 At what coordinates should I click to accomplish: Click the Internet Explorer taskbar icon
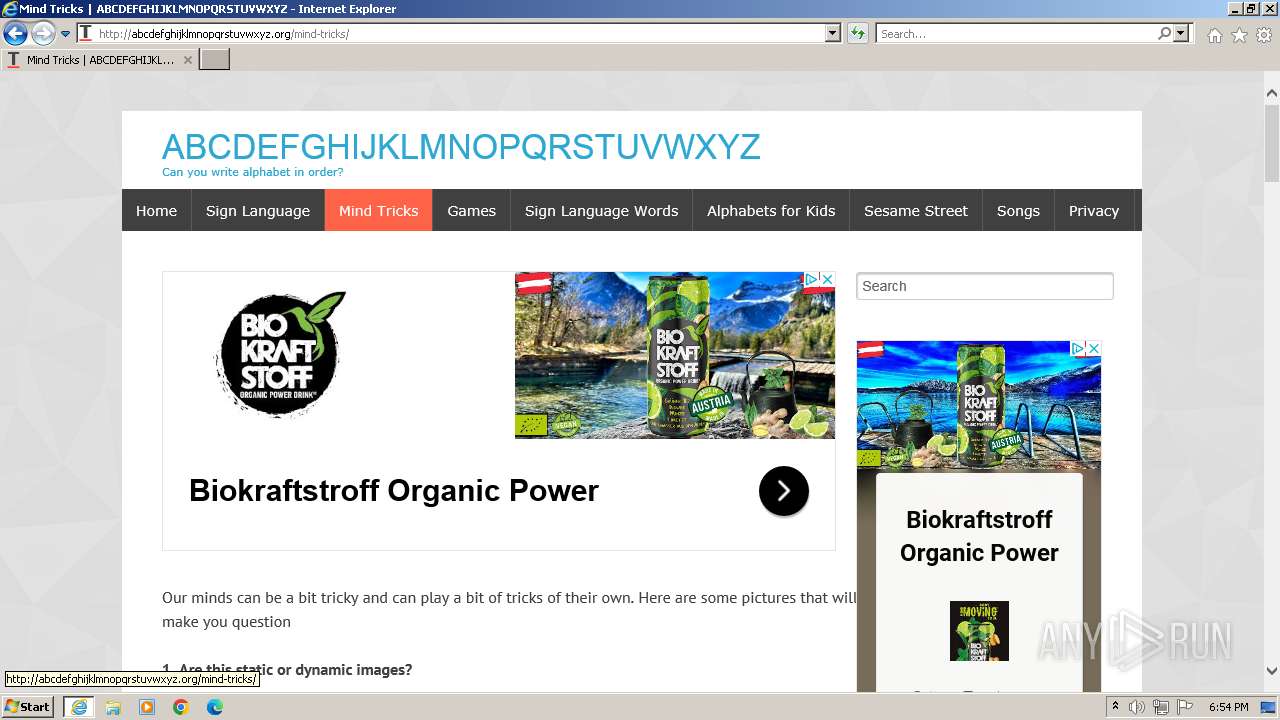tap(78, 707)
